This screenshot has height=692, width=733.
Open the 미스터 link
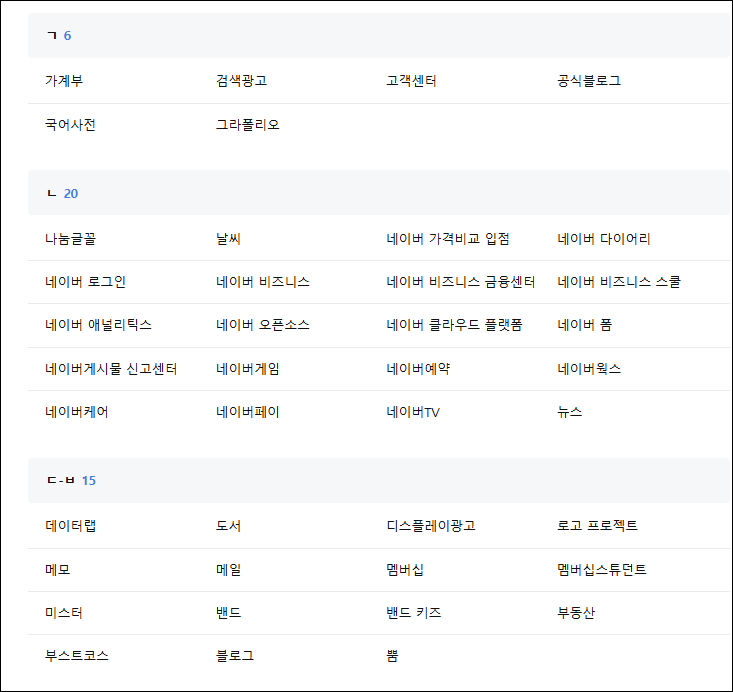point(64,613)
